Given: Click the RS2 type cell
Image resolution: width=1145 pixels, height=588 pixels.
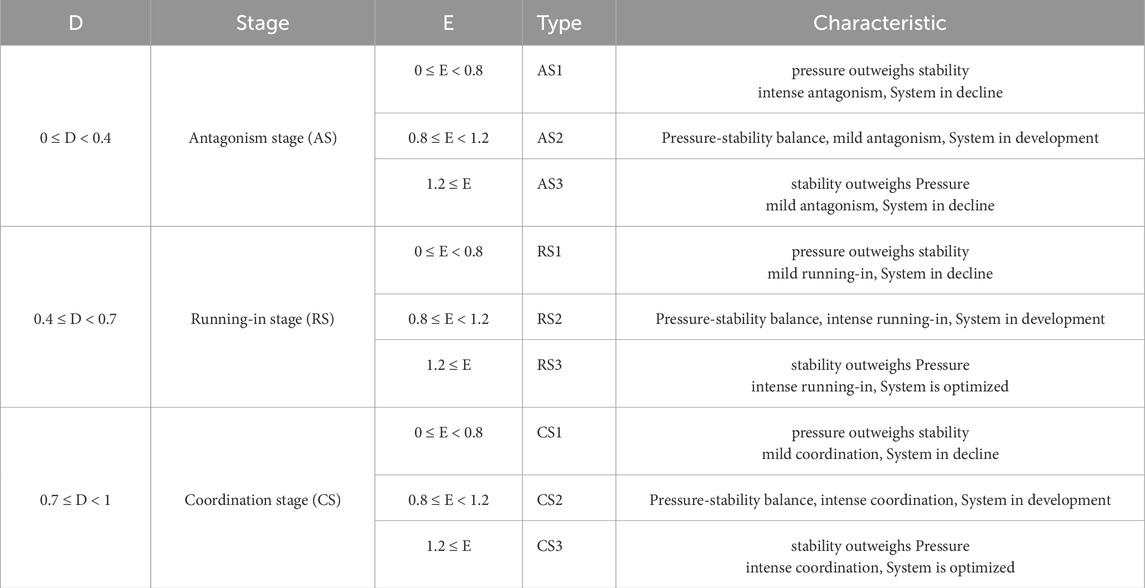Looking at the screenshot, I should point(551,320).
